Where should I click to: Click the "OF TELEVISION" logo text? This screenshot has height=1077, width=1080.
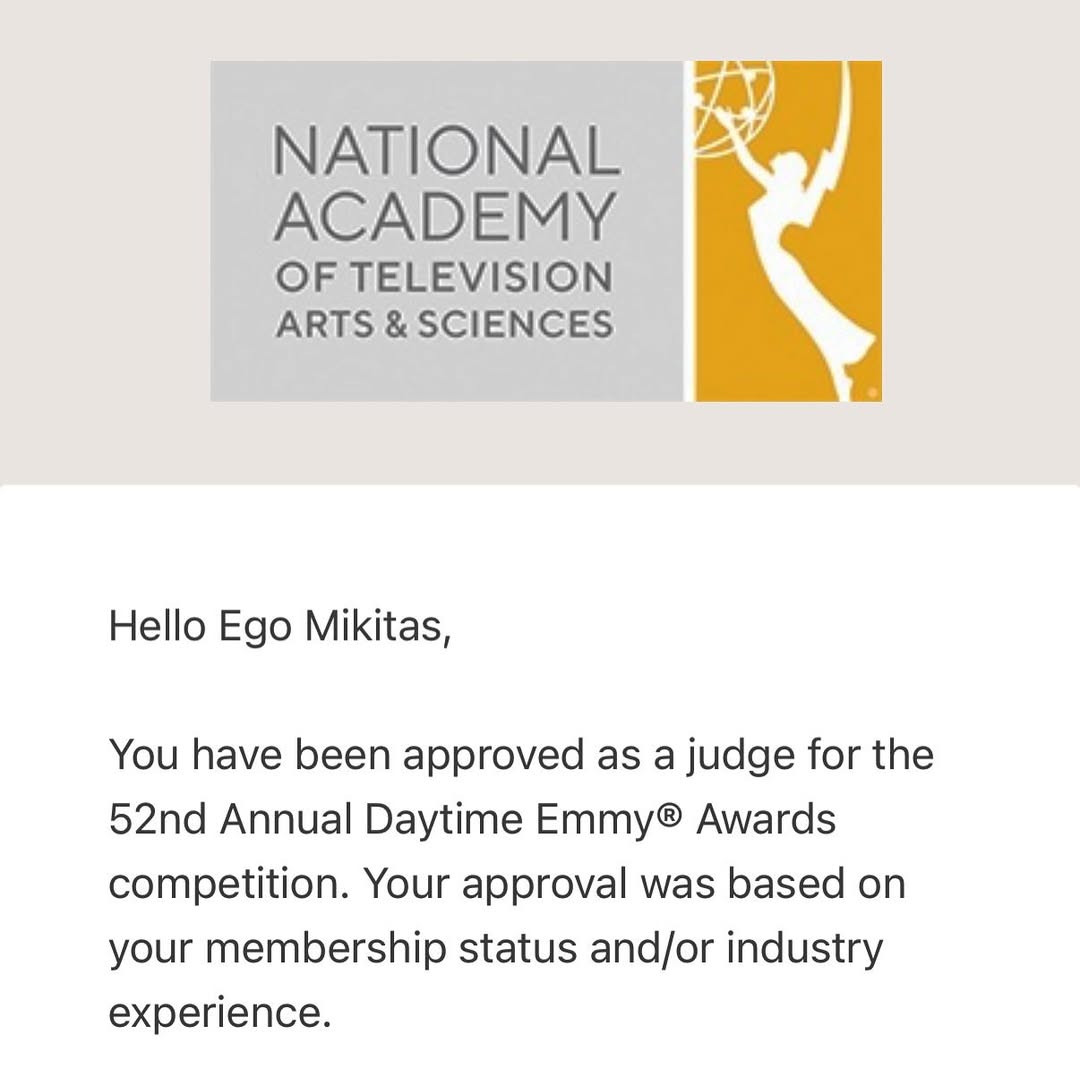pos(444,278)
